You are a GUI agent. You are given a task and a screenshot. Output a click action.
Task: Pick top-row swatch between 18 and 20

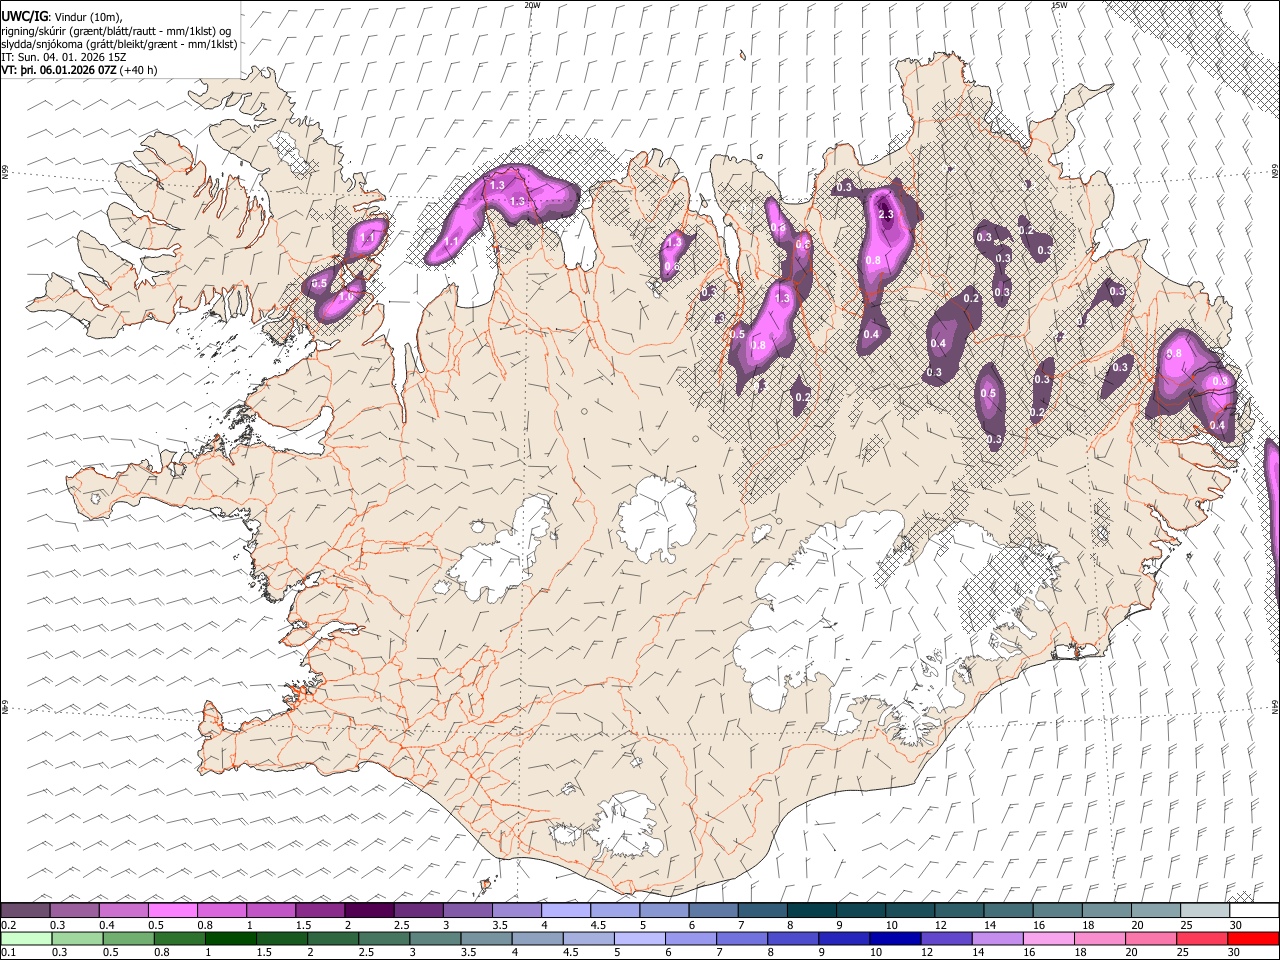1106,910
